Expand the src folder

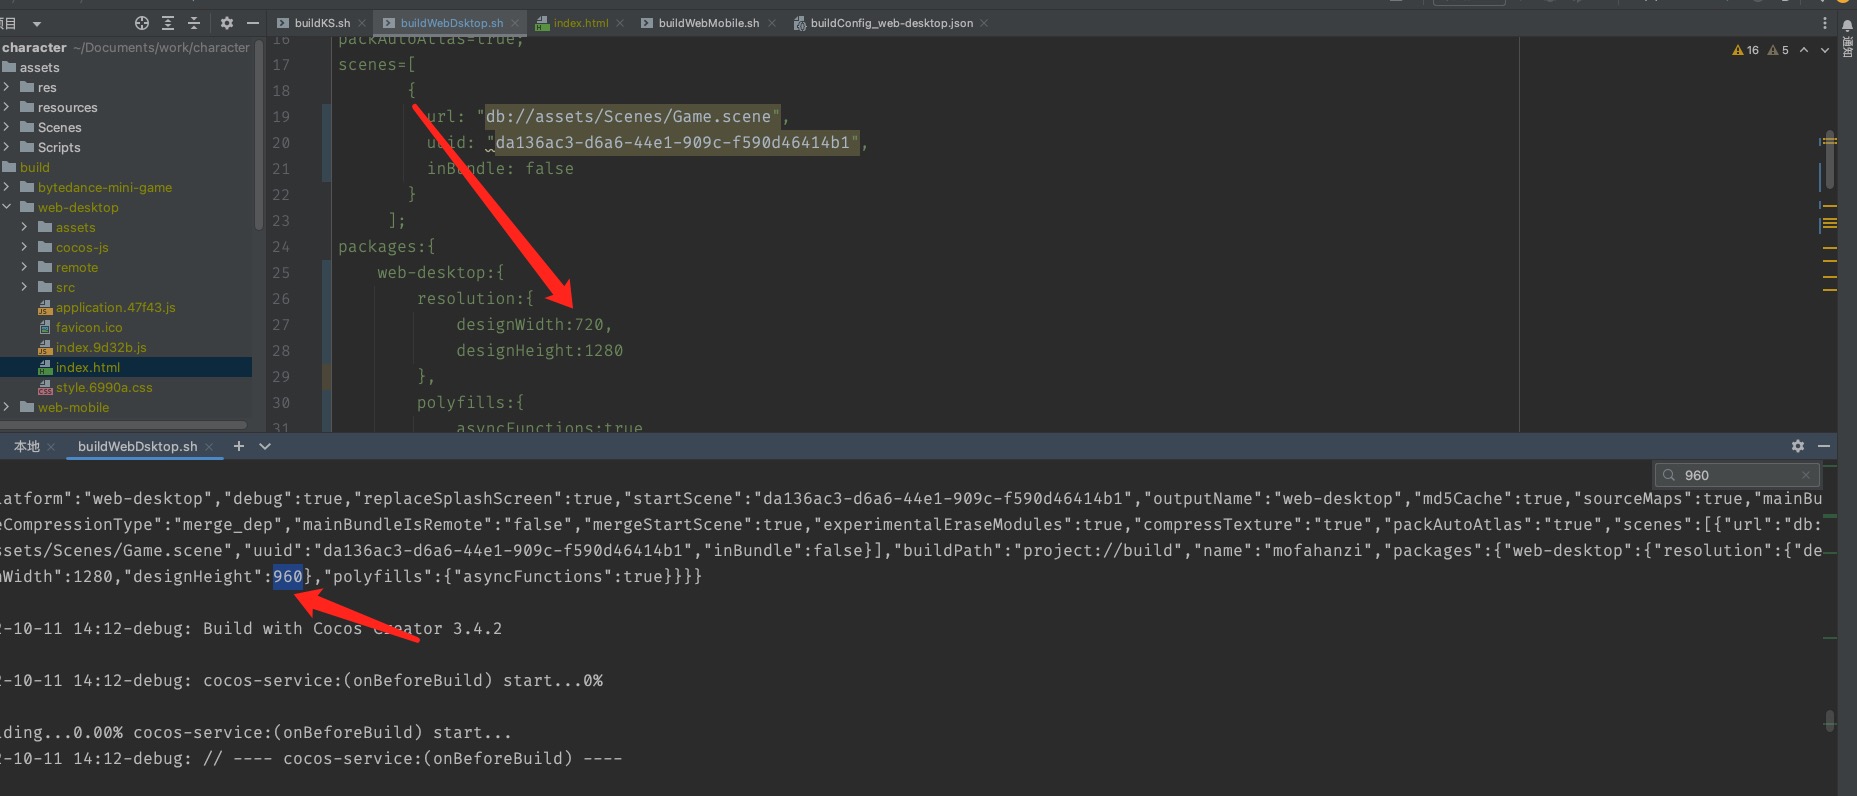[25, 287]
